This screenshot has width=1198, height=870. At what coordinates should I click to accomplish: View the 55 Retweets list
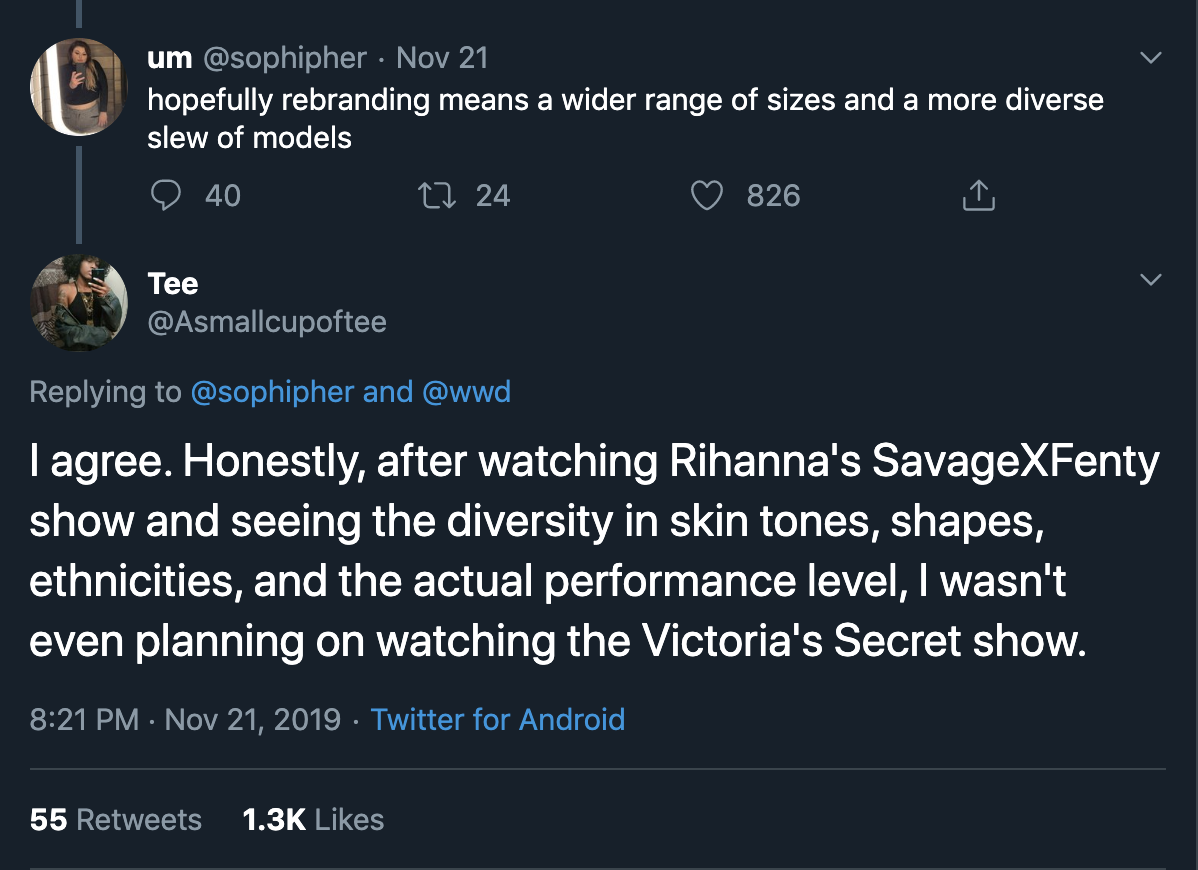coord(116,820)
